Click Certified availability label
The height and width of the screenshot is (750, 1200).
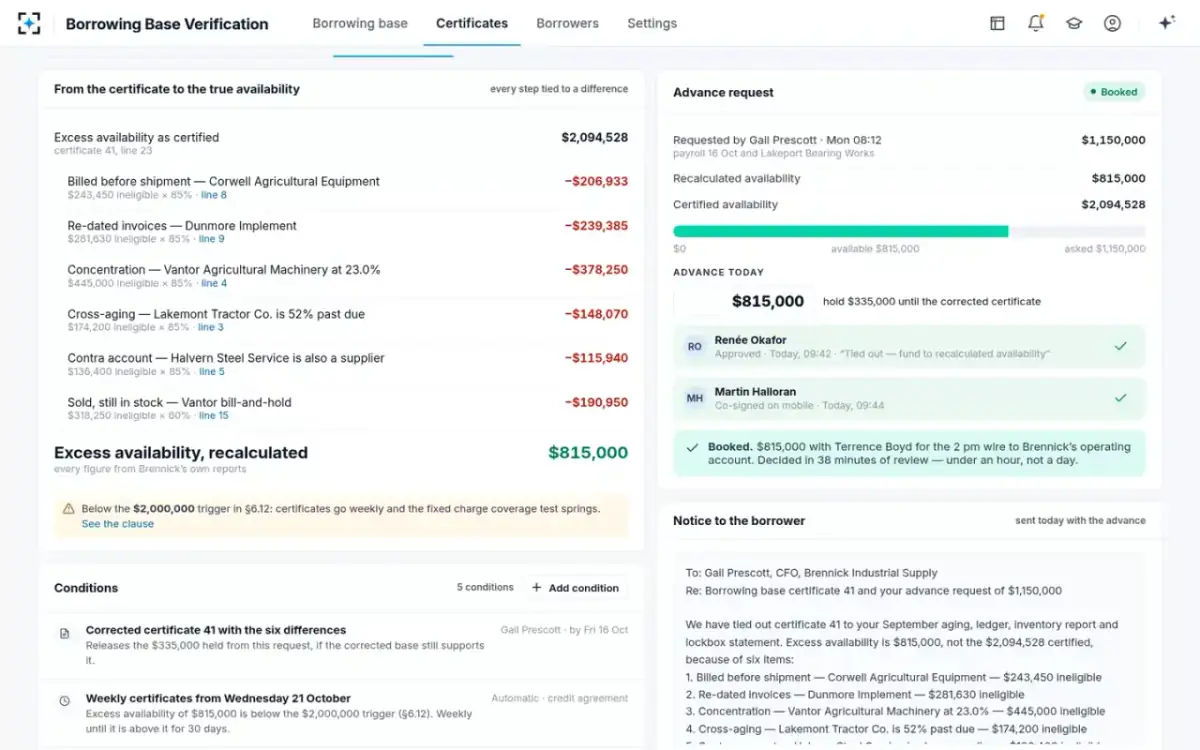[x=725, y=204]
